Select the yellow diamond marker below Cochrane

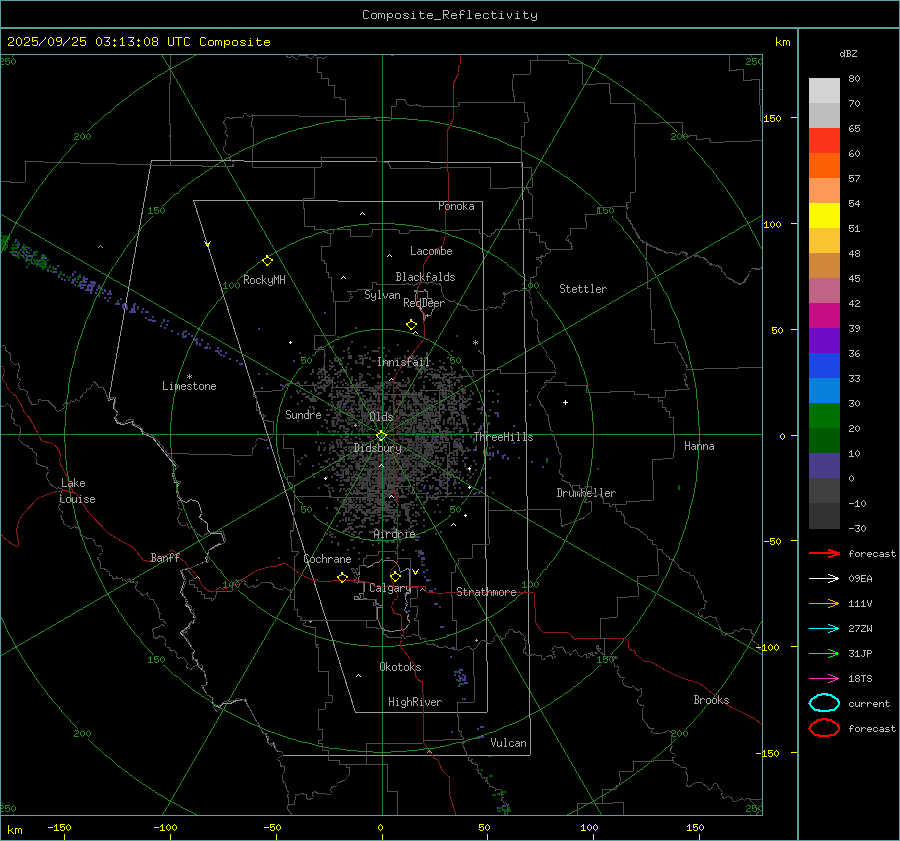tap(342, 578)
